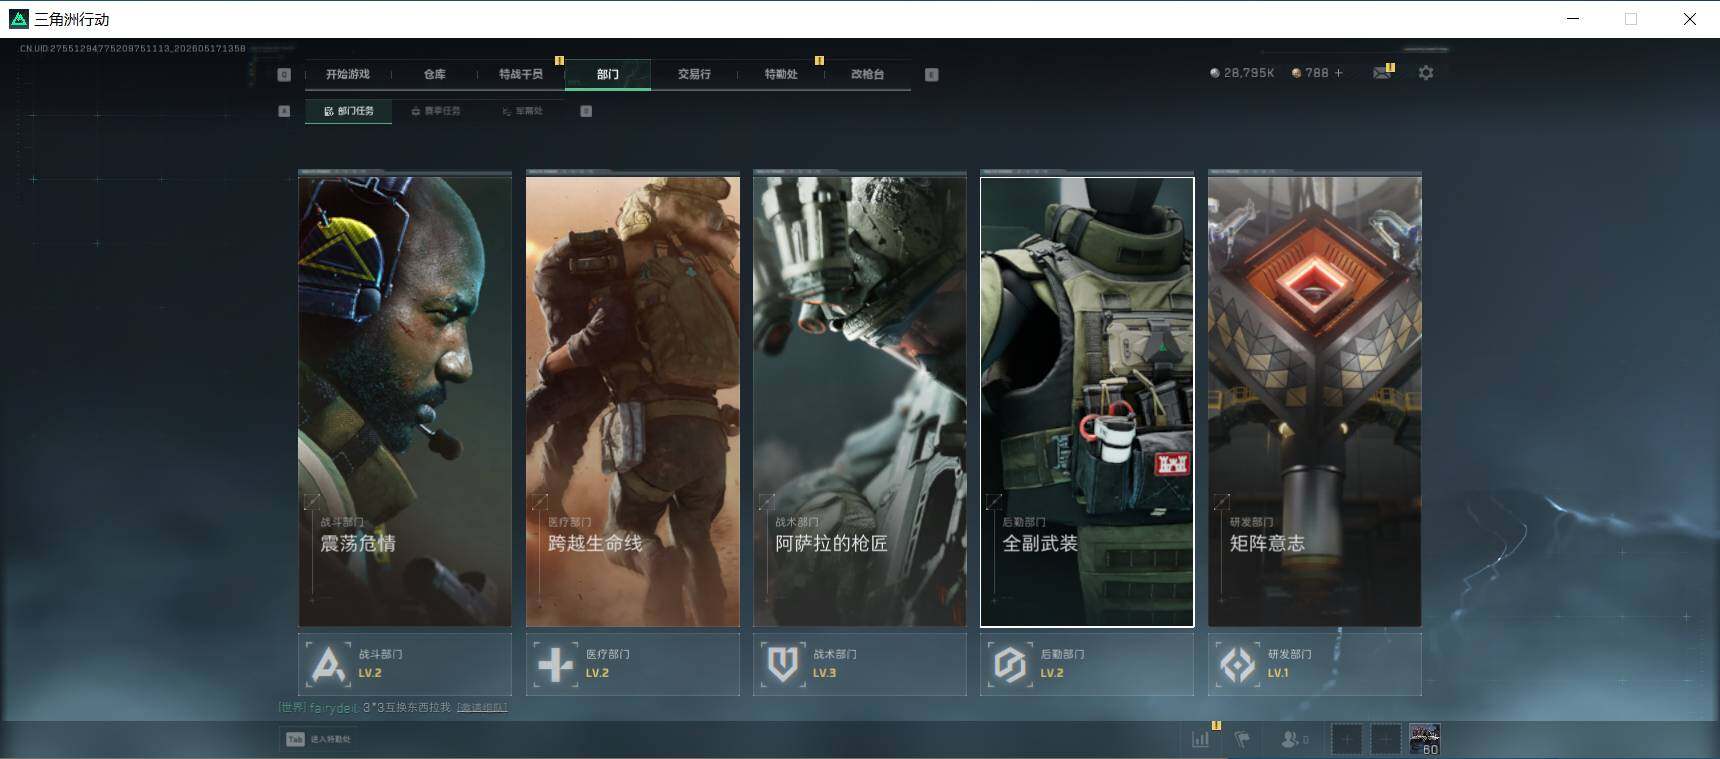The image size is (1720, 759).
Task: Select the 战斗部门 LV.2 label
Action: click(x=380, y=663)
